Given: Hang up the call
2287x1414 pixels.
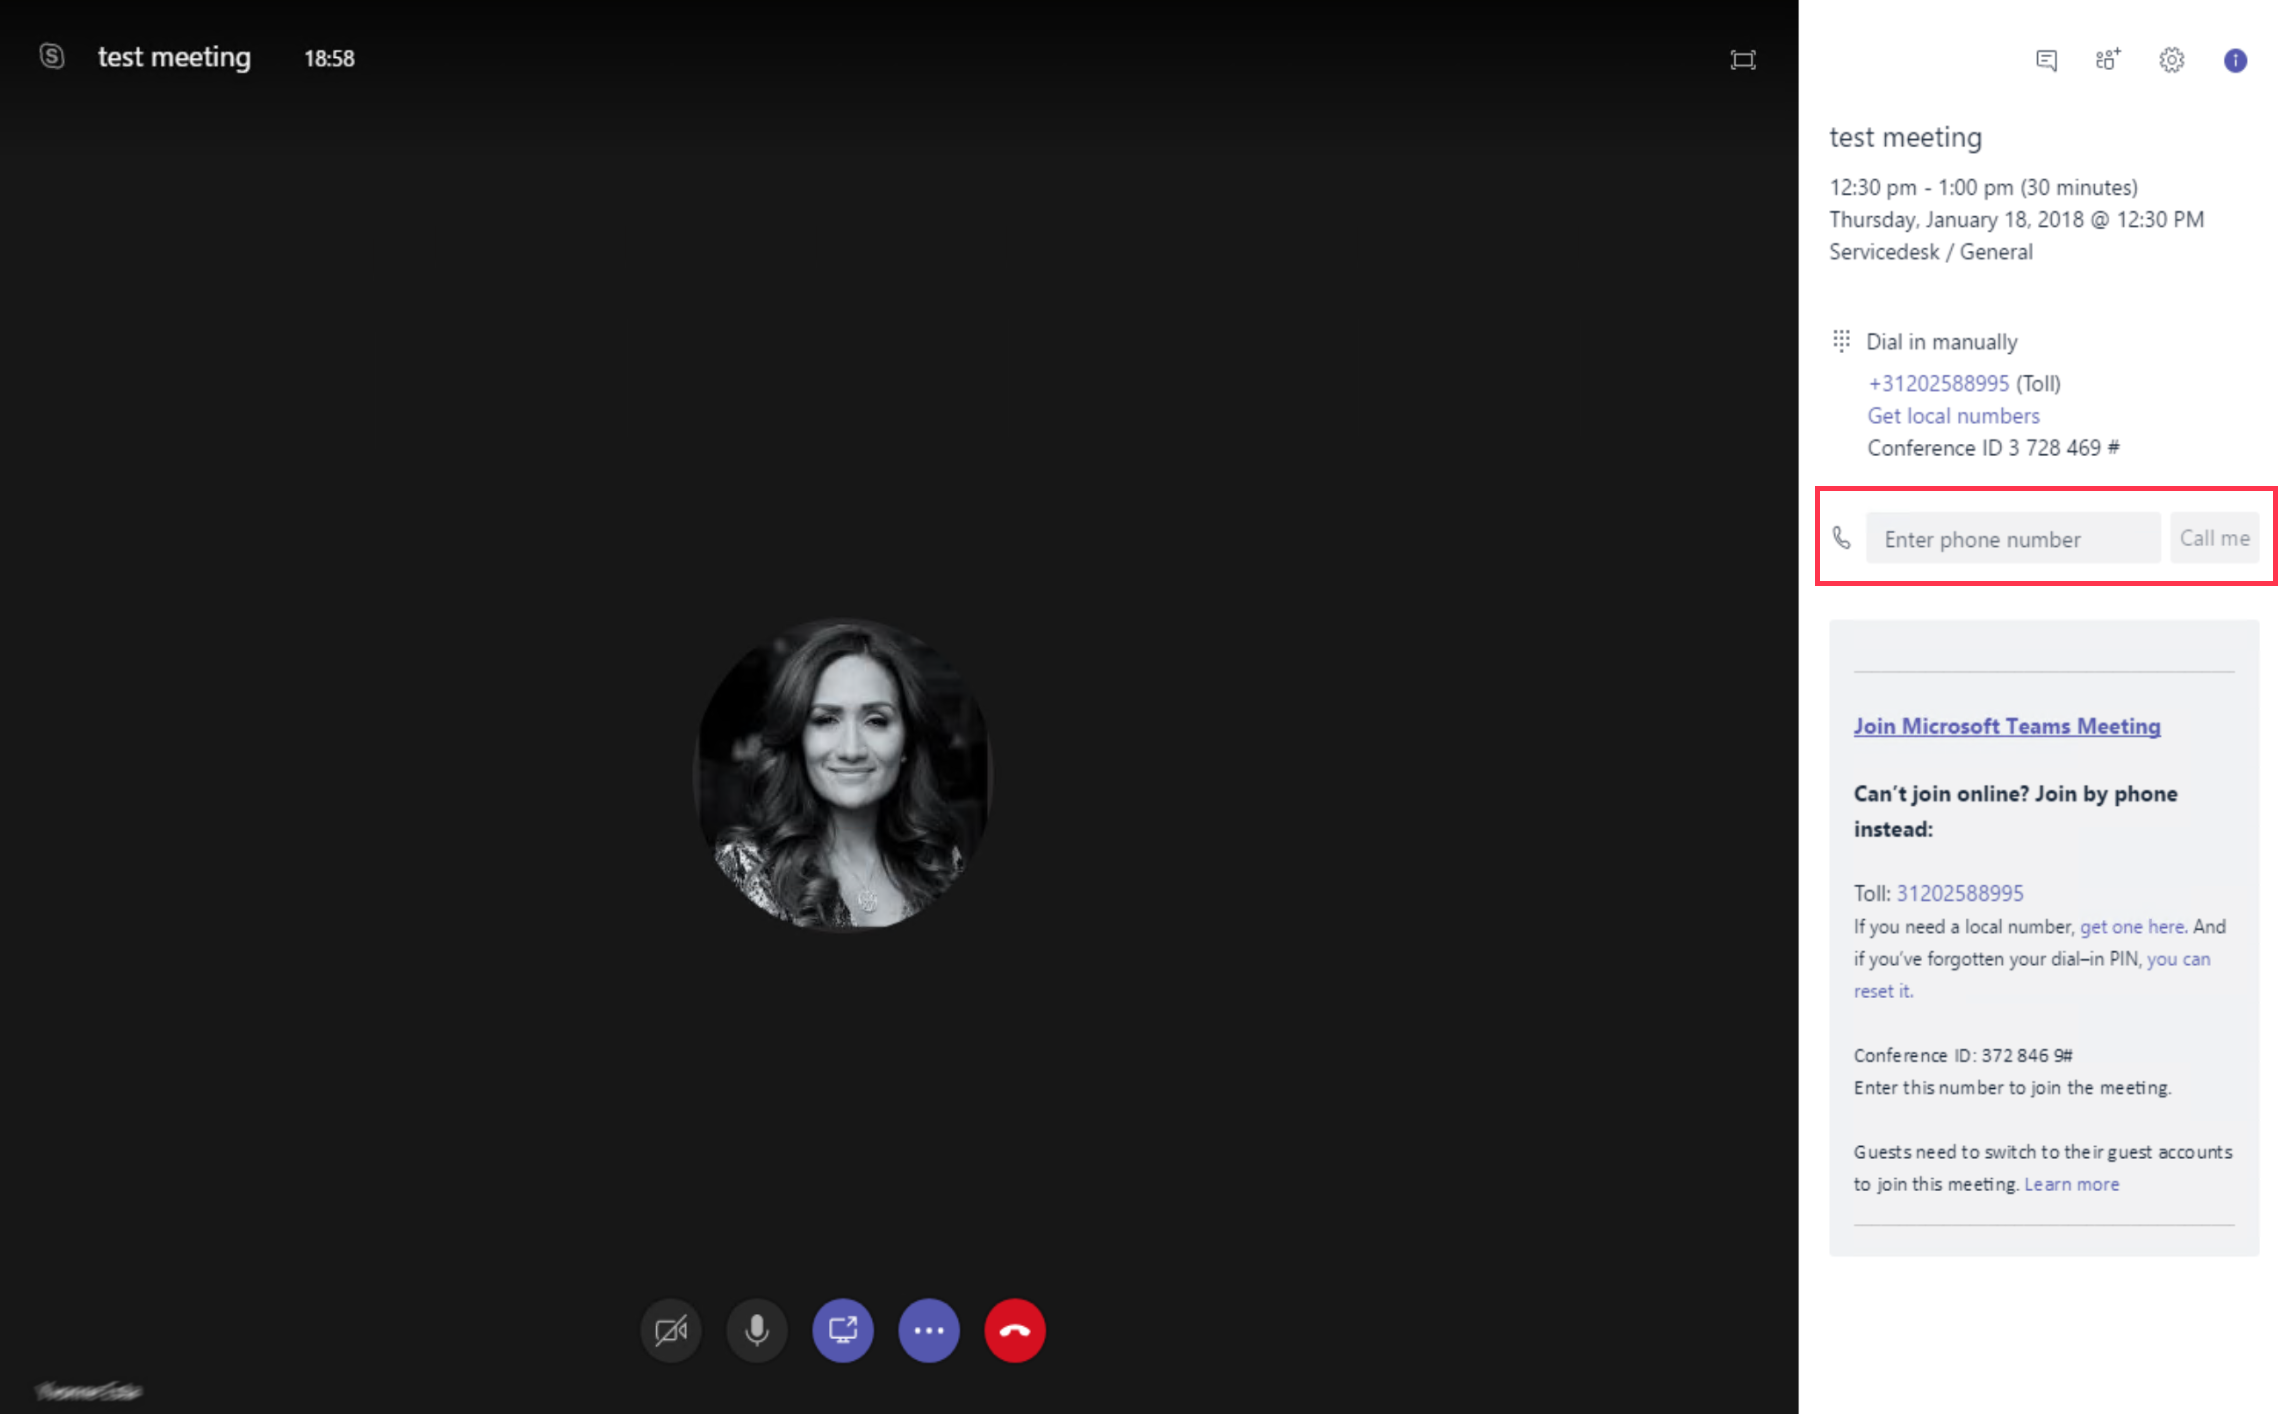Looking at the screenshot, I should [x=1015, y=1330].
